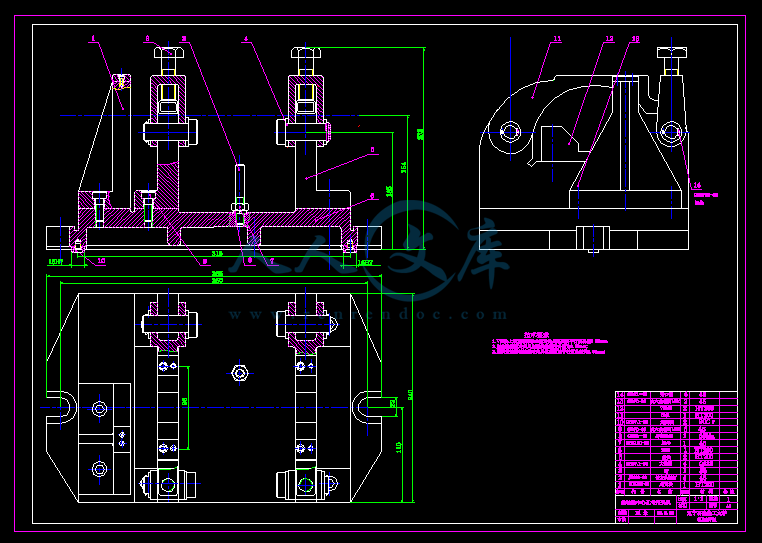
Task: Select the top-left hex bolt head in front view
Action: coord(168,54)
